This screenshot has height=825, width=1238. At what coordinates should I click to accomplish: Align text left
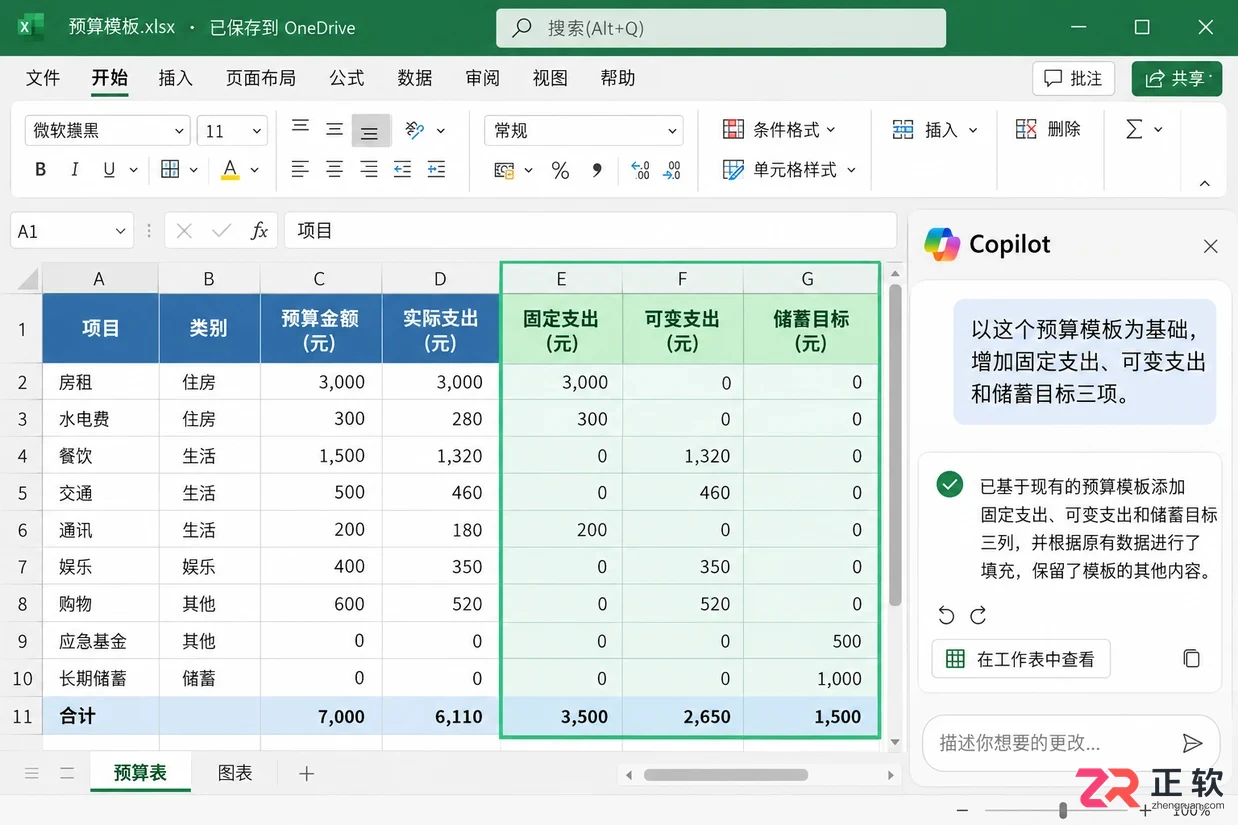(300, 170)
